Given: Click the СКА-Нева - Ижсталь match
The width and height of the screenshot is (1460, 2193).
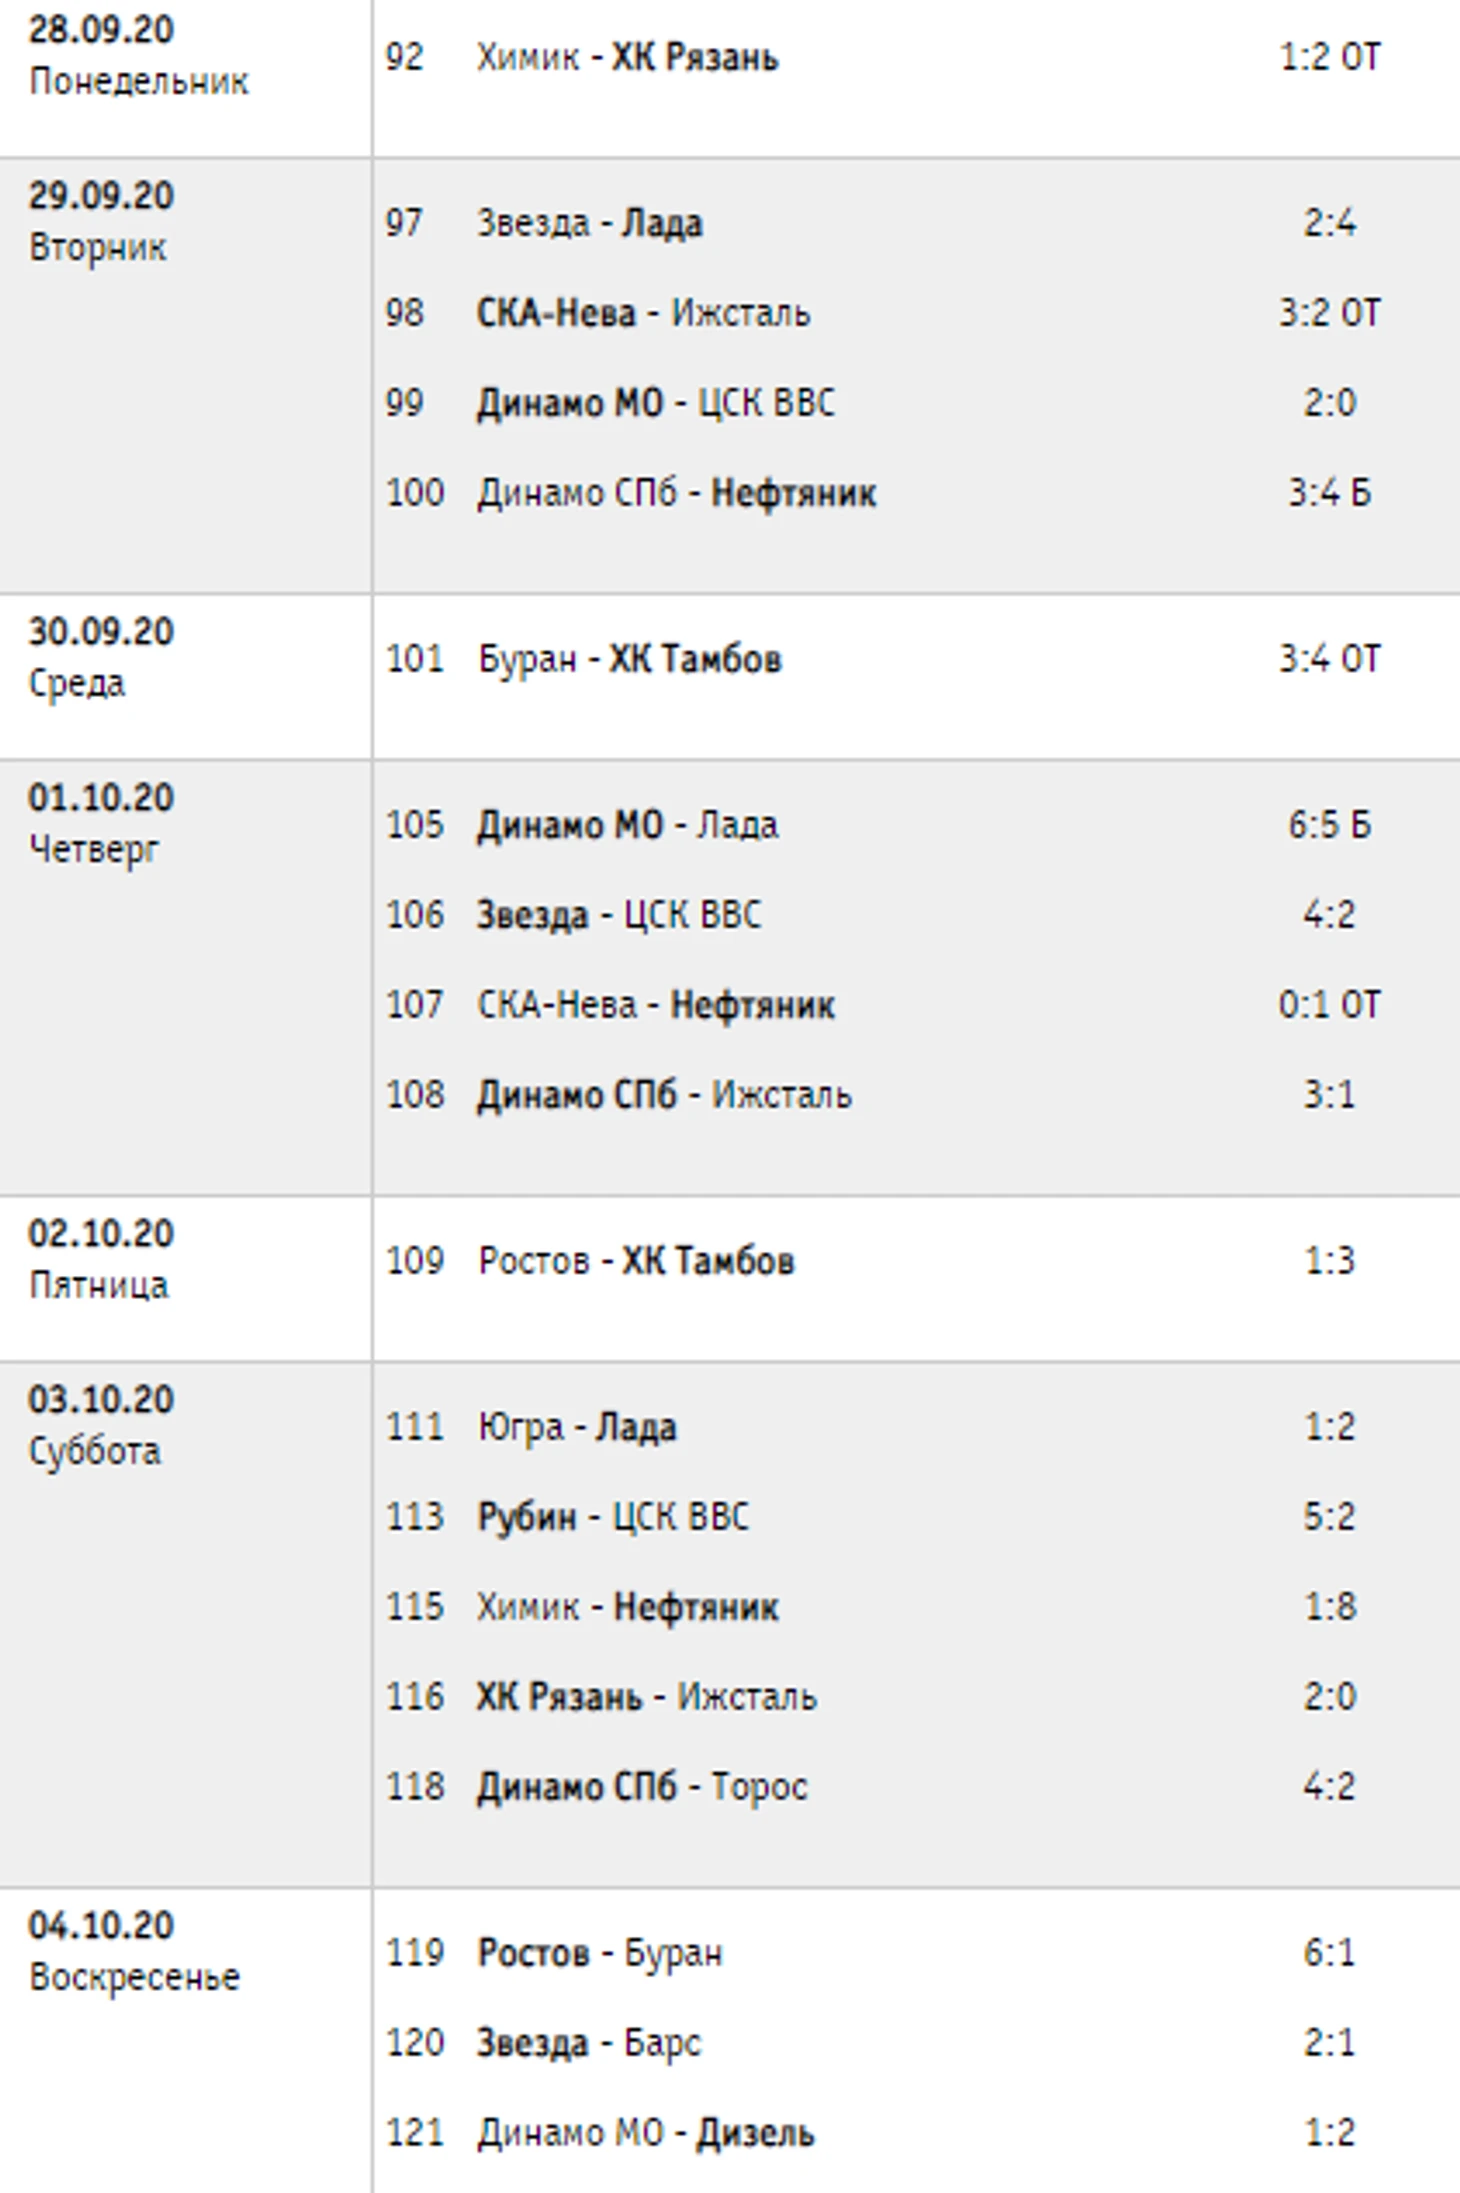Looking at the screenshot, I should tap(643, 313).
